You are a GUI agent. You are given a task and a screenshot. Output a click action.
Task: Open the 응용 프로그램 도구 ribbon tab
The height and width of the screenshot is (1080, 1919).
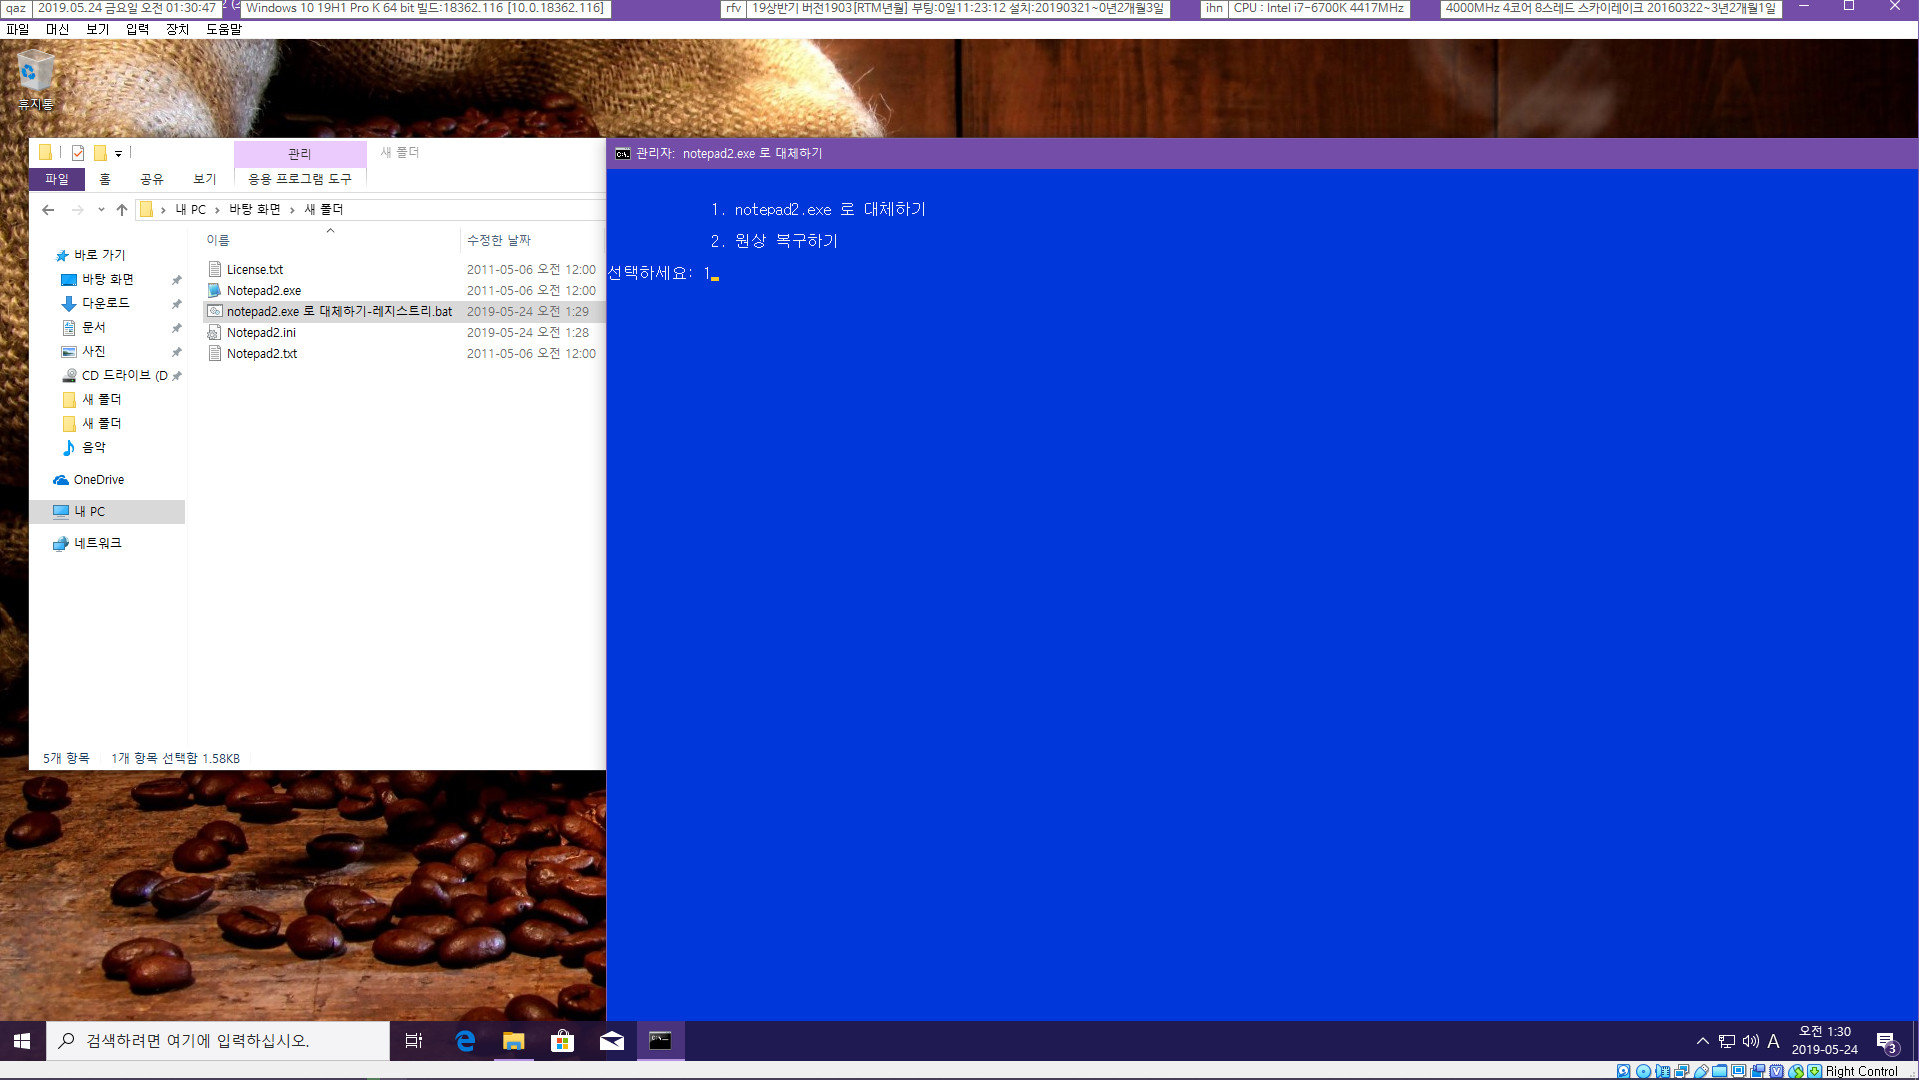pyautogui.click(x=300, y=179)
